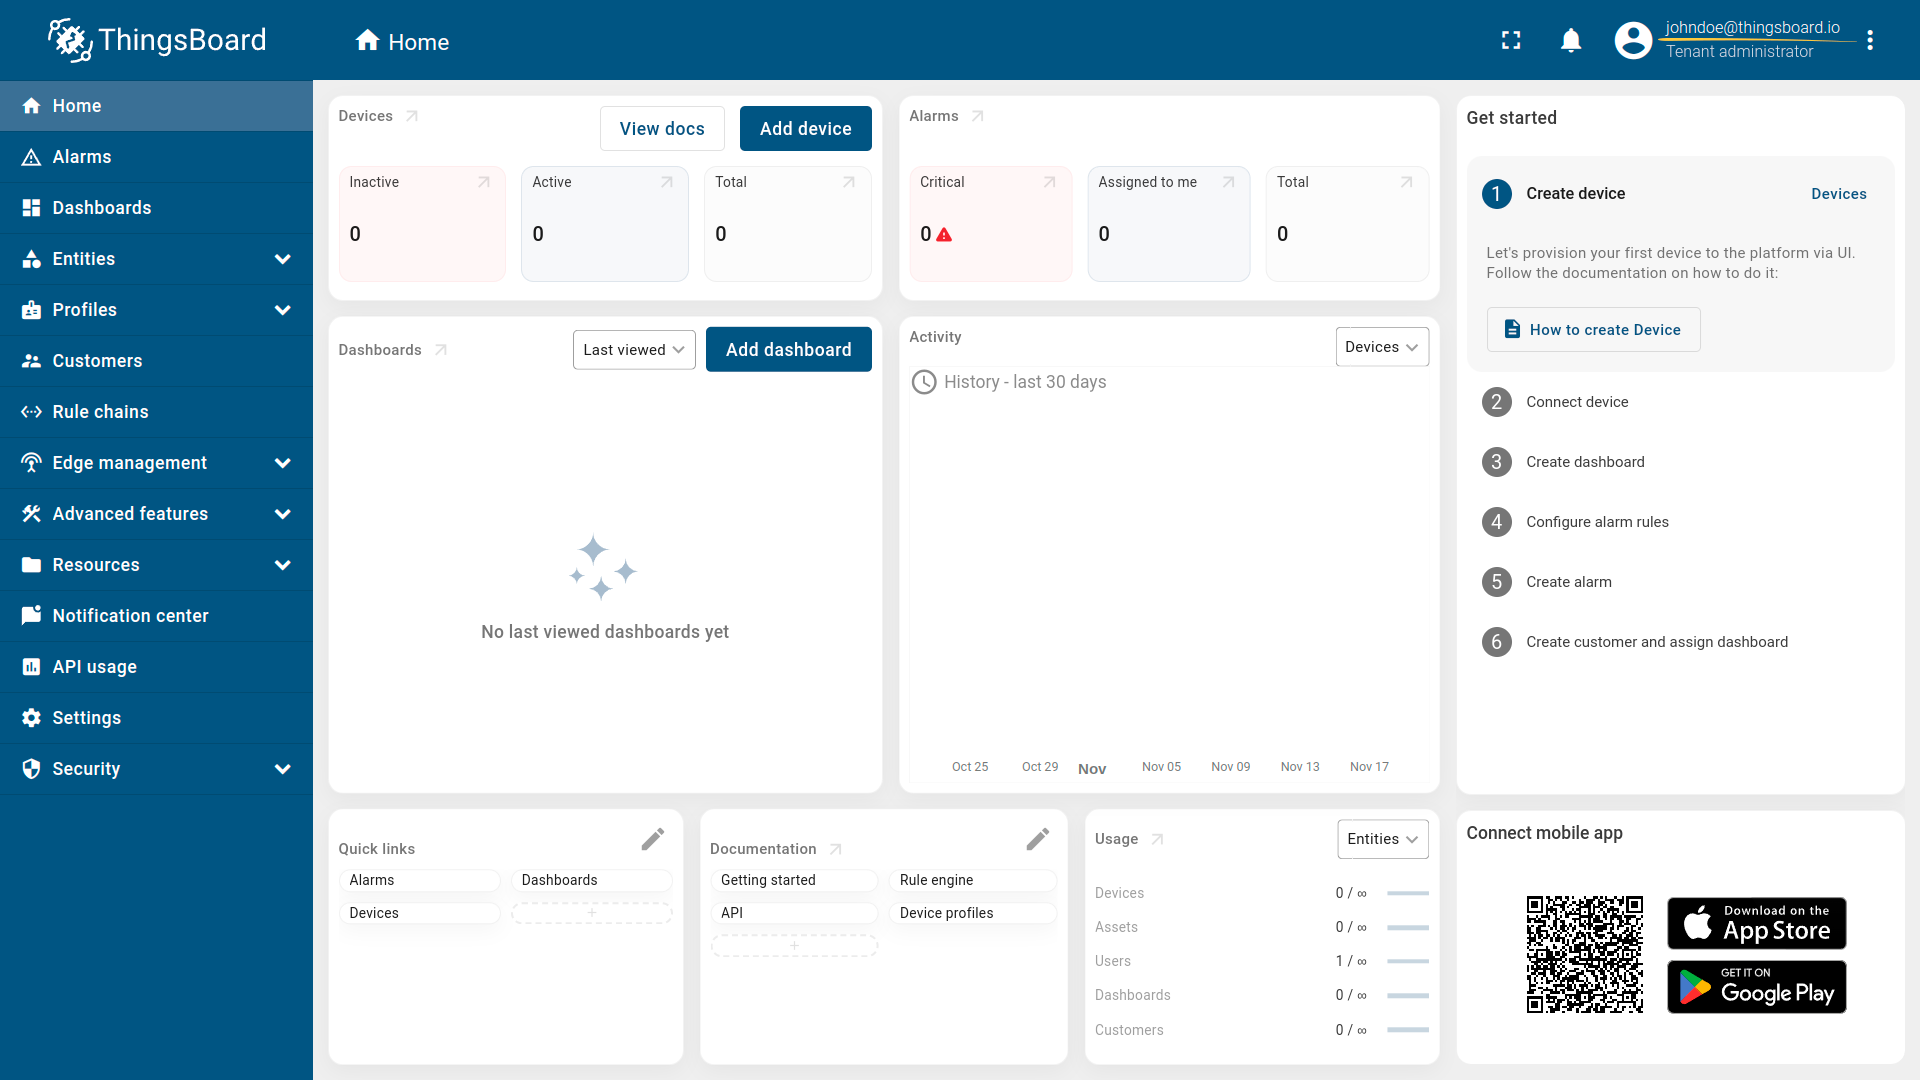
Task: Open Critical alarms card arrow icon
Action: point(1050,182)
